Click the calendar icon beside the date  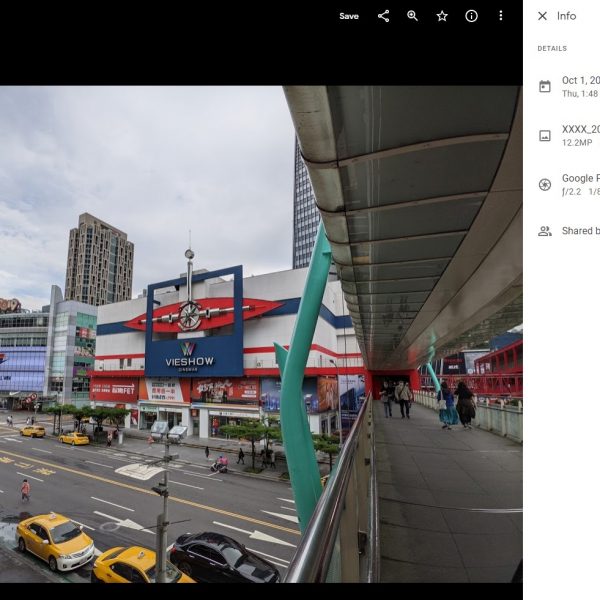pyautogui.click(x=545, y=87)
